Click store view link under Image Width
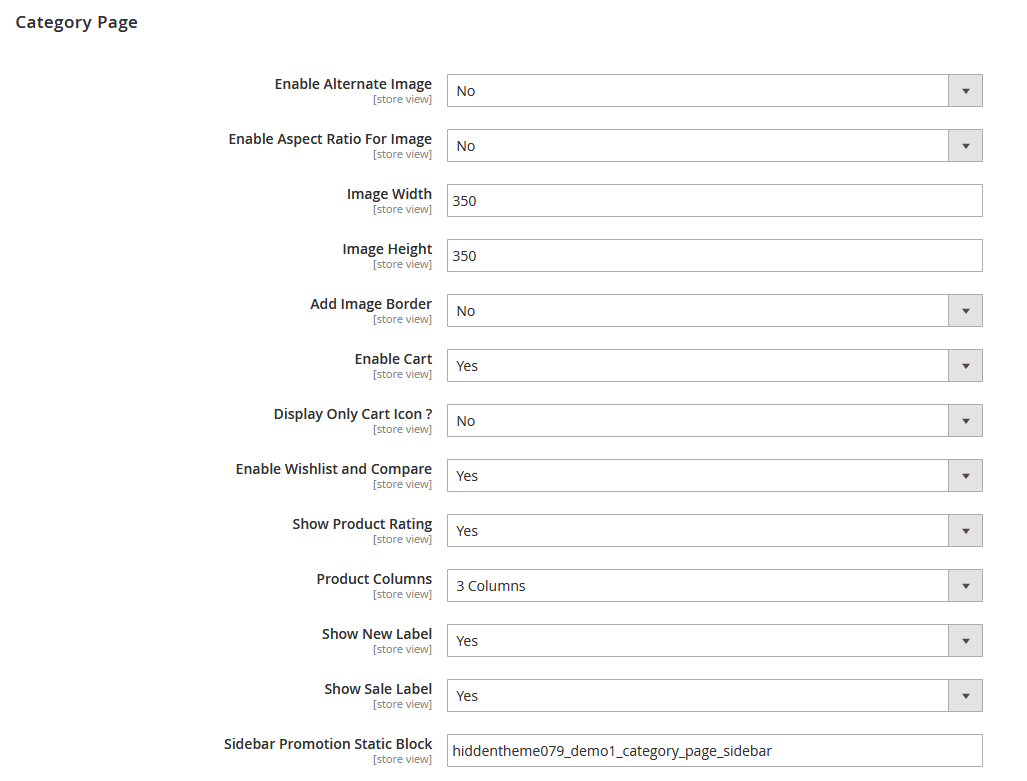 coord(402,209)
